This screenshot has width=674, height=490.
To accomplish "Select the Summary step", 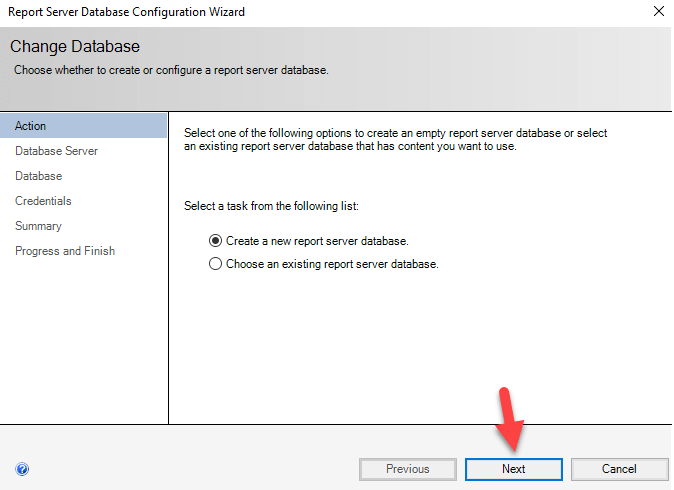I will [38, 226].
